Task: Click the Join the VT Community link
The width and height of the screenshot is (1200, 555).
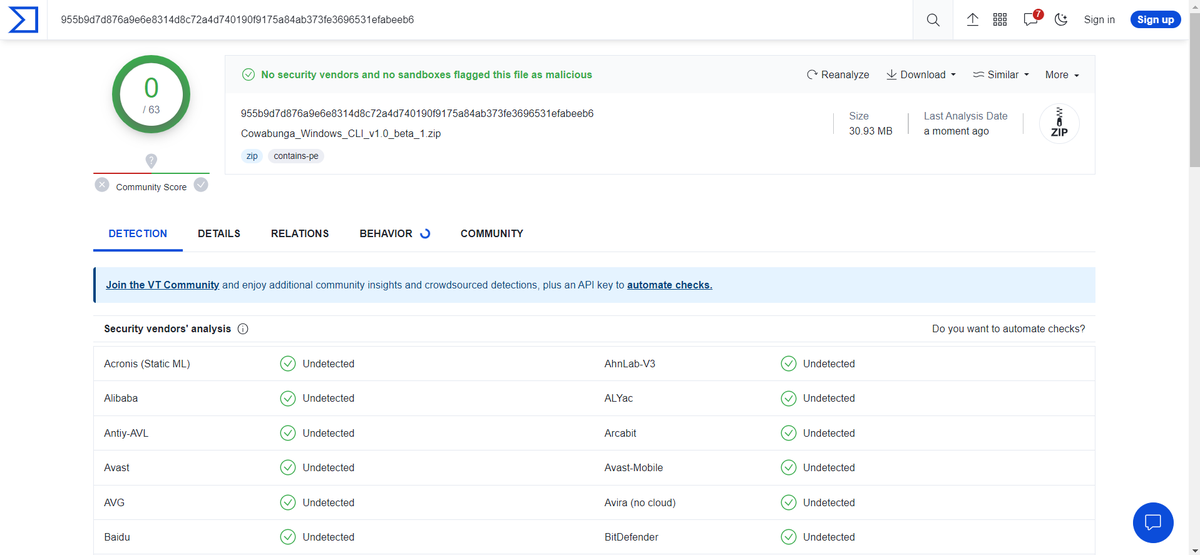Action: click(x=162, y=285)
